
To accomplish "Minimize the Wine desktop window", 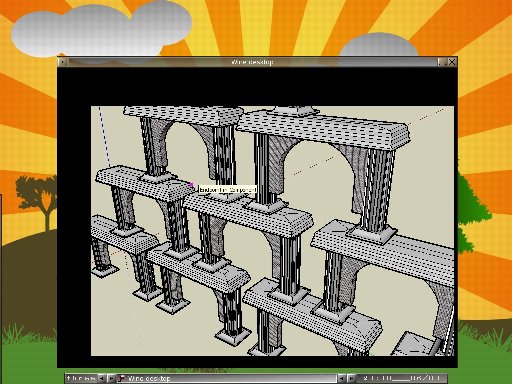I will pos(441,62).
